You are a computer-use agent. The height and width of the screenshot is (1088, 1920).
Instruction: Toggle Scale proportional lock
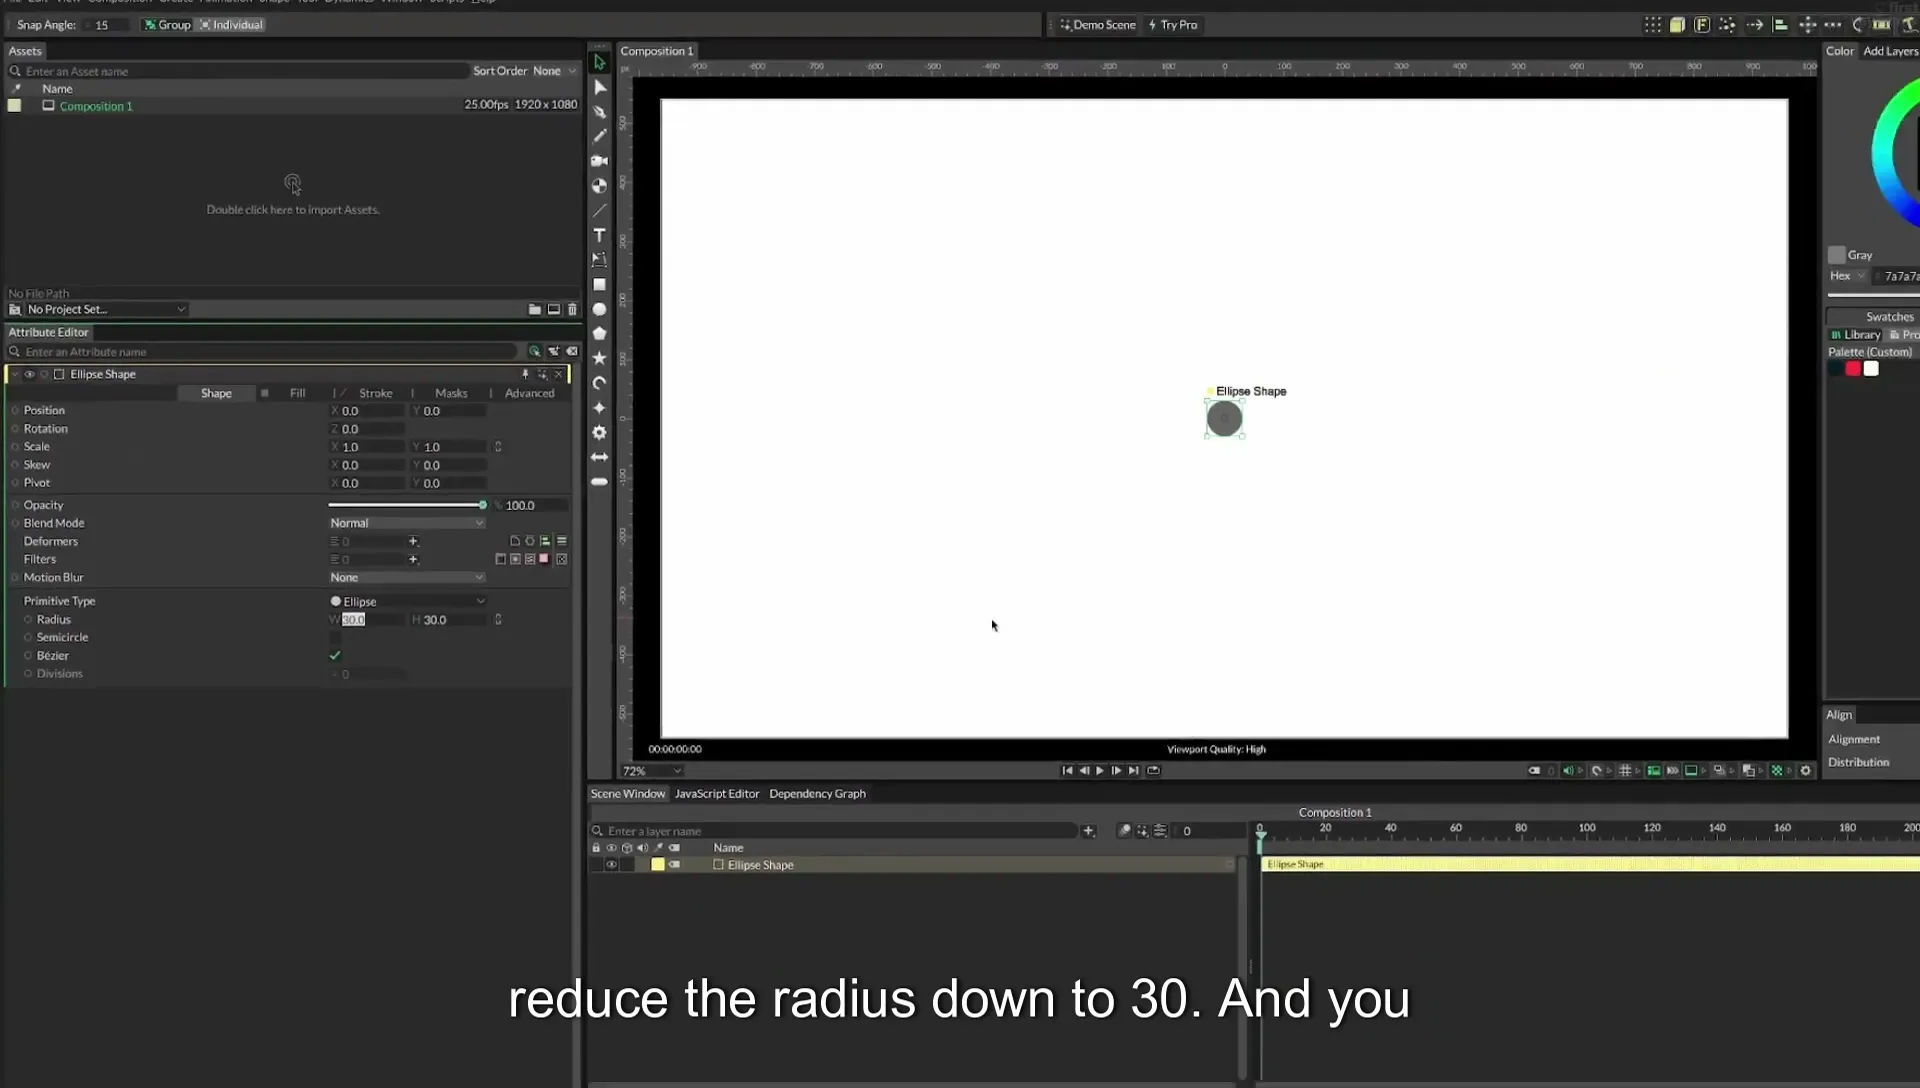tap(498, 447)
